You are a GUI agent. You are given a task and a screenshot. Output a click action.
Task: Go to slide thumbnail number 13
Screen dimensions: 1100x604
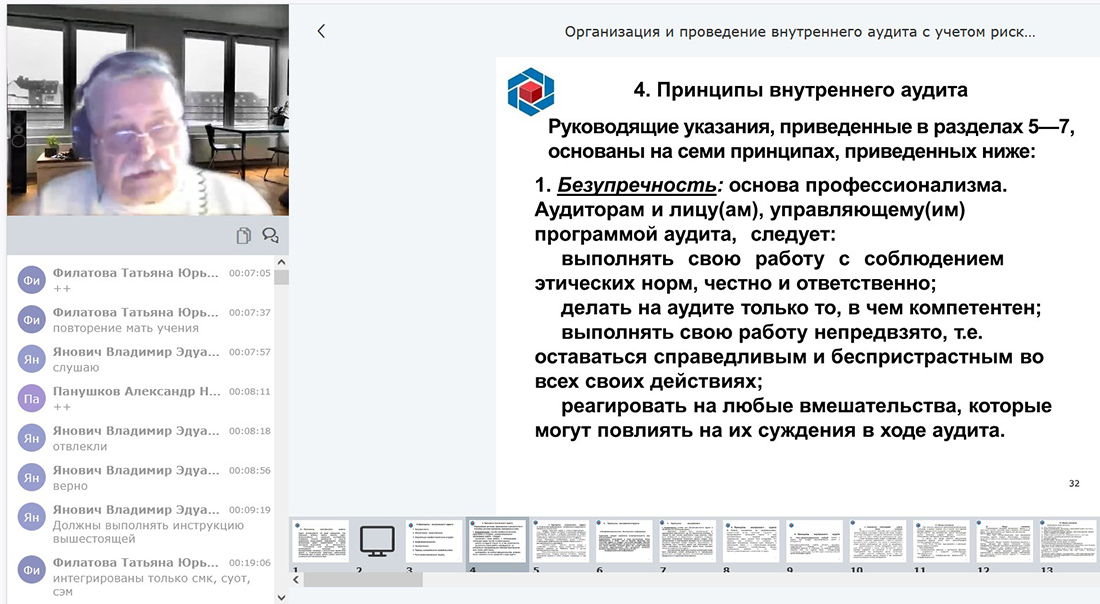(1067, 541)
